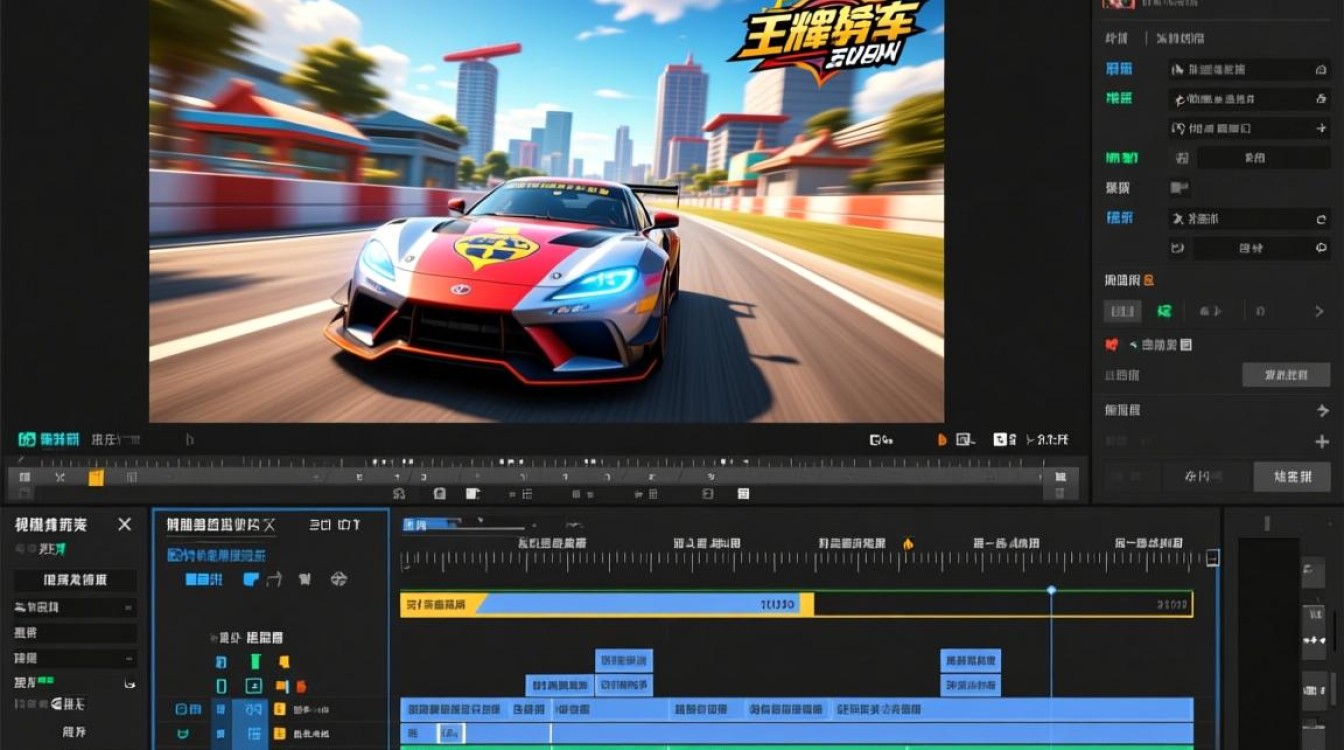Click the right arrow icon above the large plus
Viewport: 1344px width, 750px height.
[1322, 410]
